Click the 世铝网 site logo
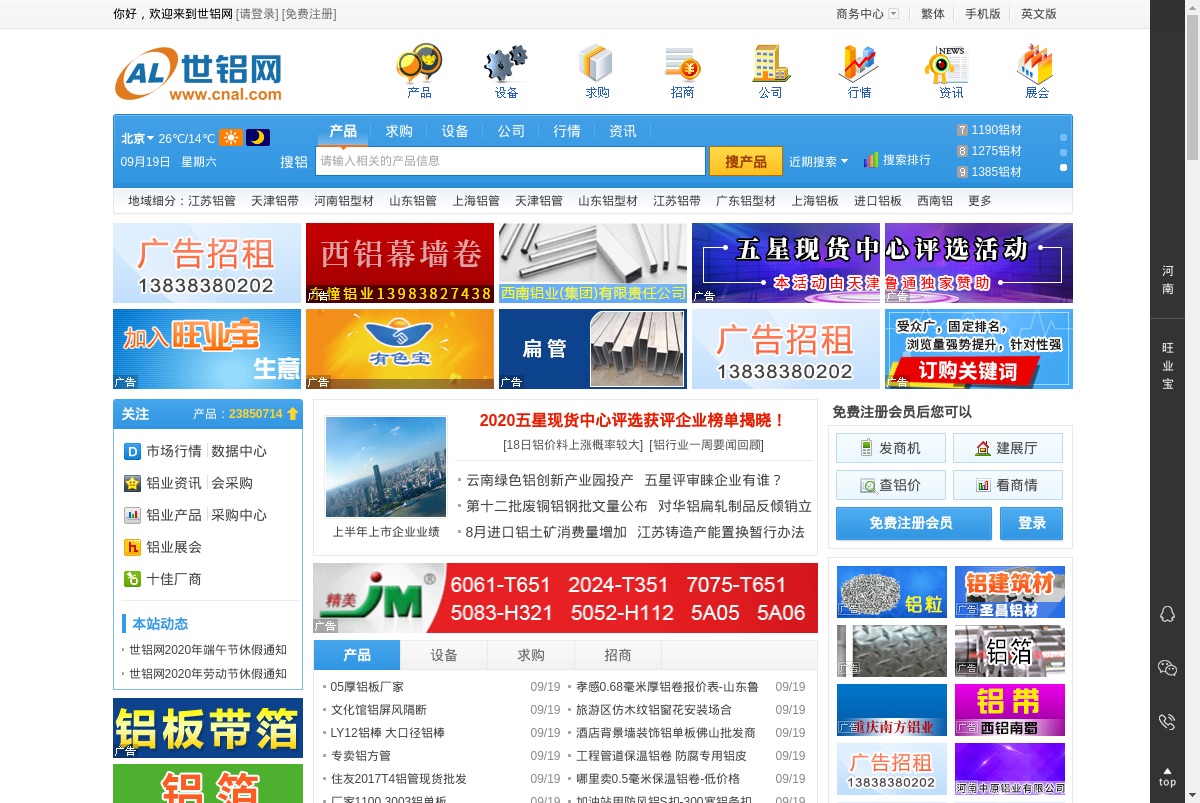Screen dimensions: 1200x803 [x=199, y=74]
